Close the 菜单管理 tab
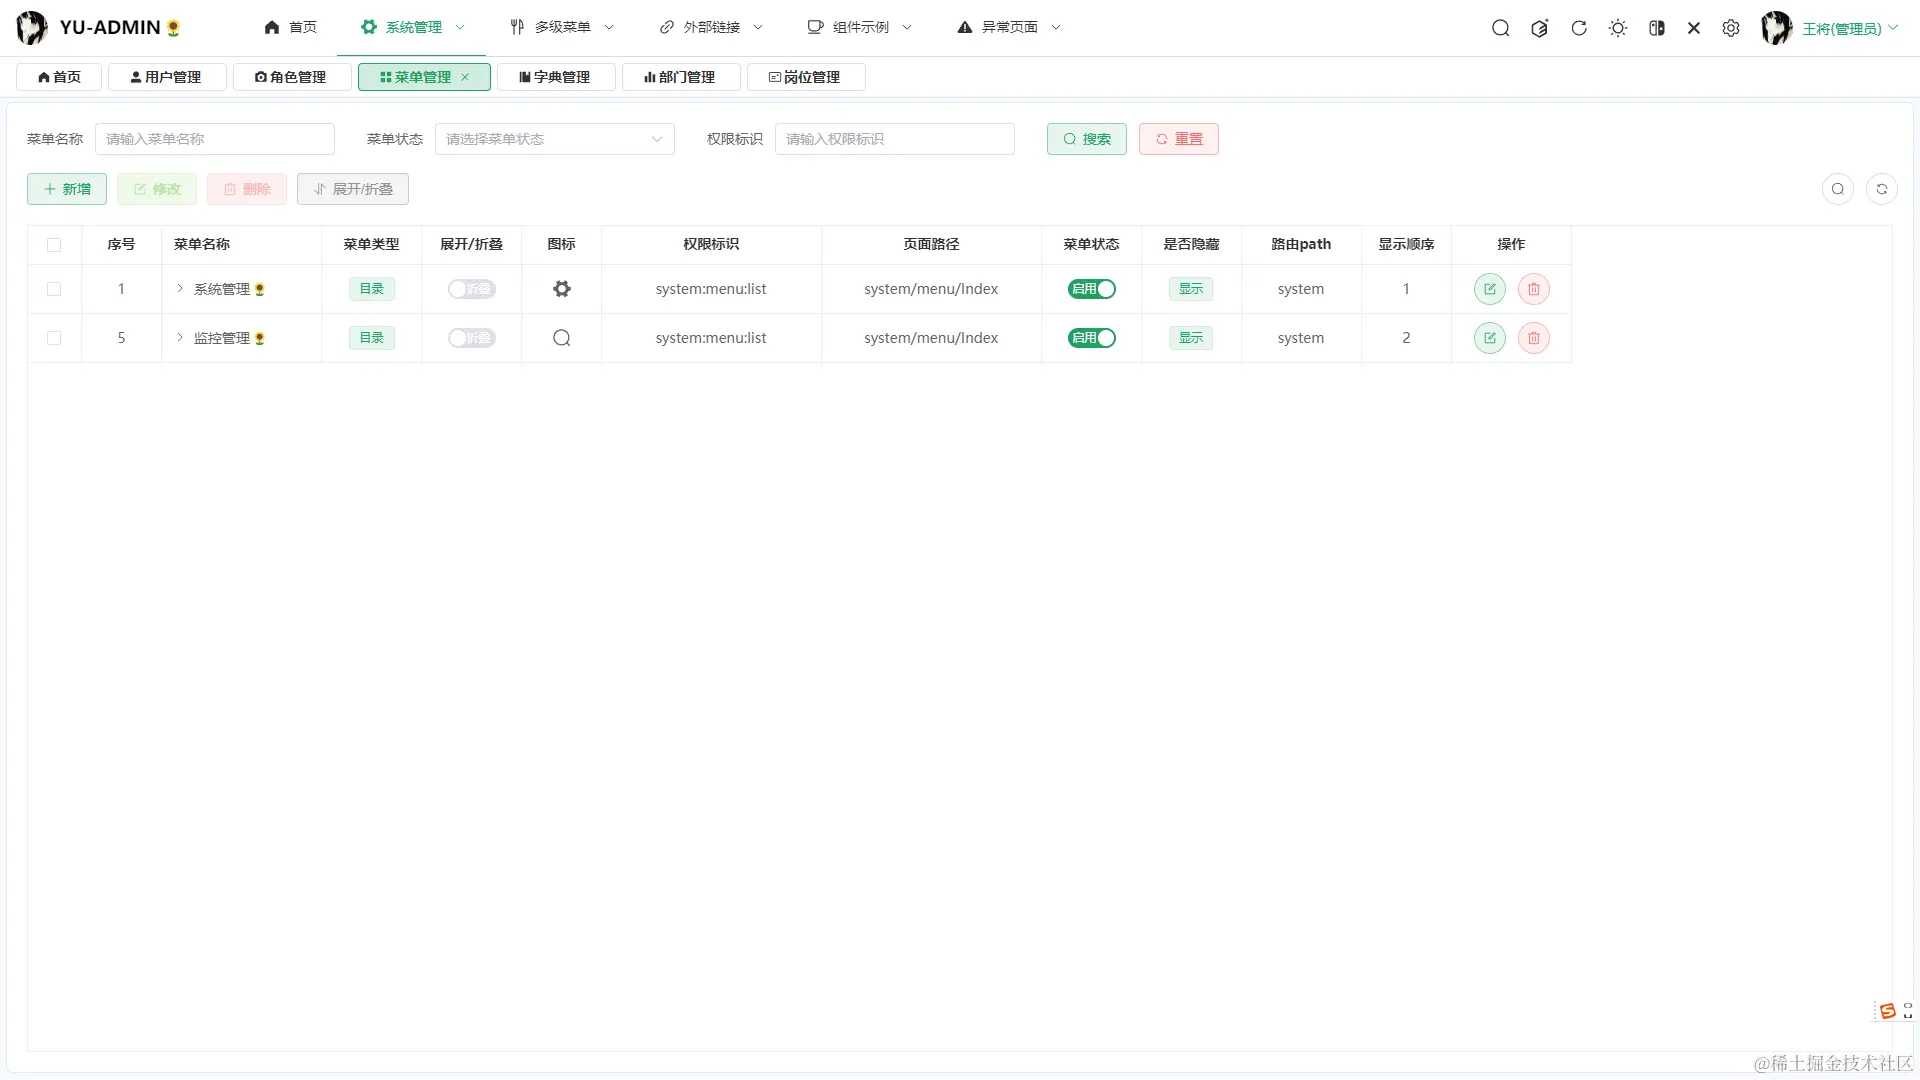 pyautogui.click(x=465, y=77)
